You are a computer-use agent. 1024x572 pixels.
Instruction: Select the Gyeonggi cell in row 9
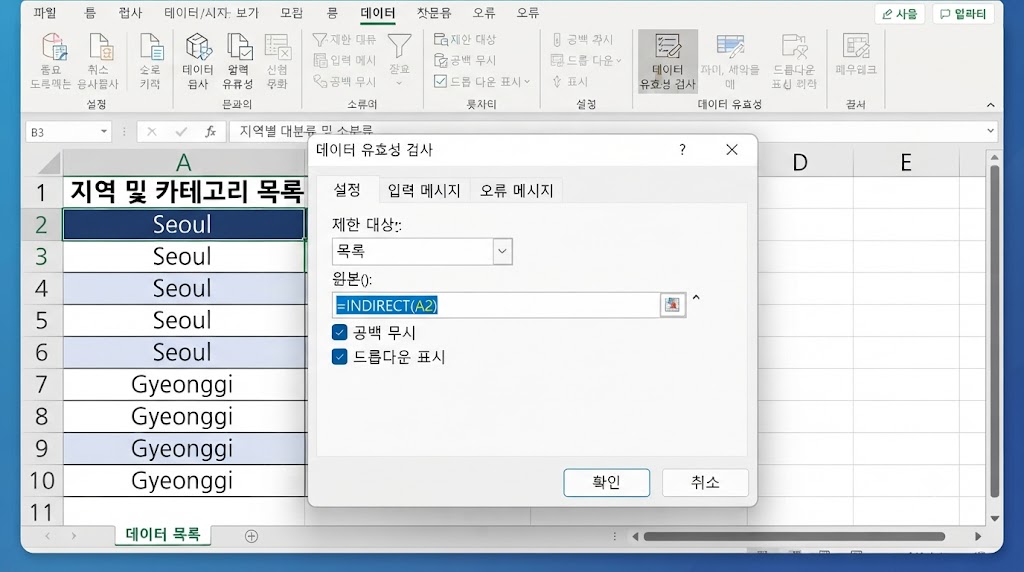[184, 449]
